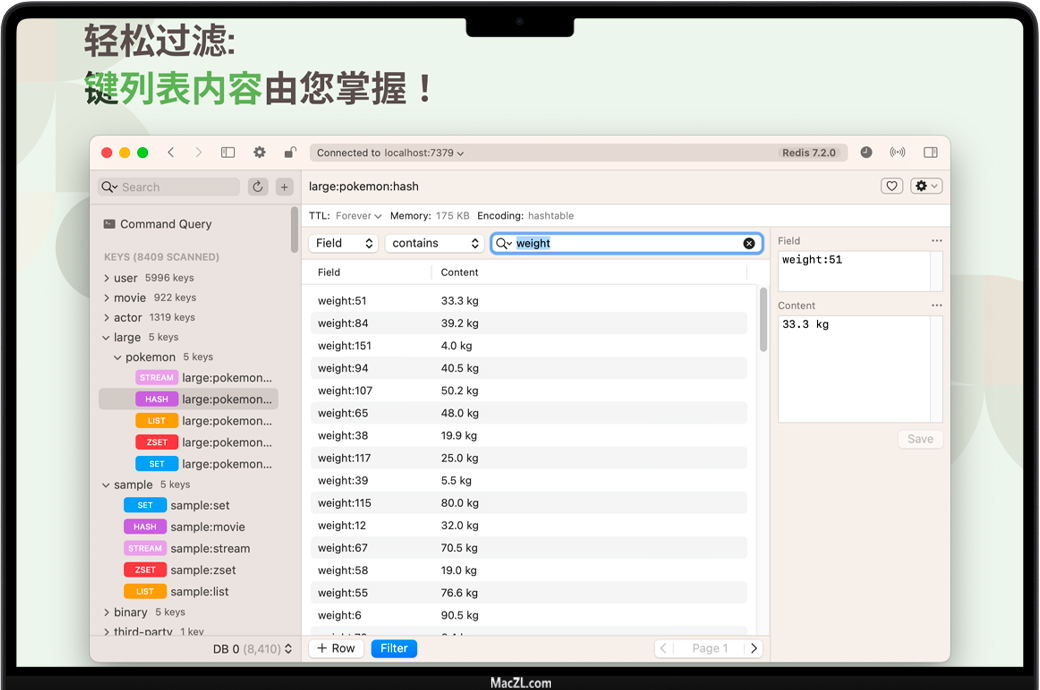Viewport: 1040px width, 690px height.
Task: Open the settings gear in the toolbar
Action: point(259,153)
